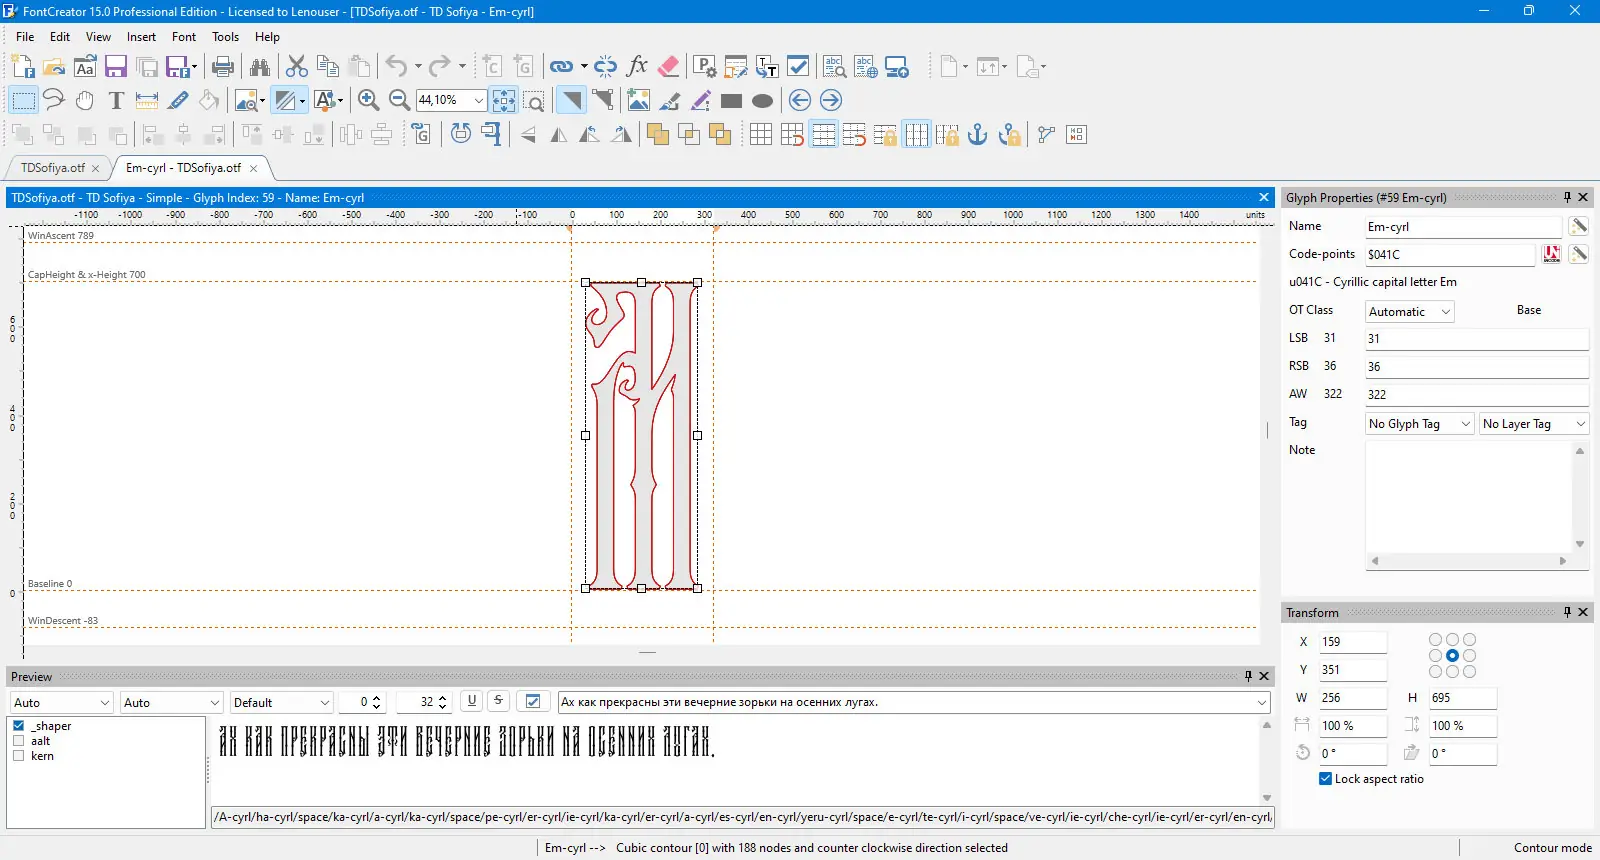Pick the Pan hand tool
Screen dimensions: 1600x860
85,100
